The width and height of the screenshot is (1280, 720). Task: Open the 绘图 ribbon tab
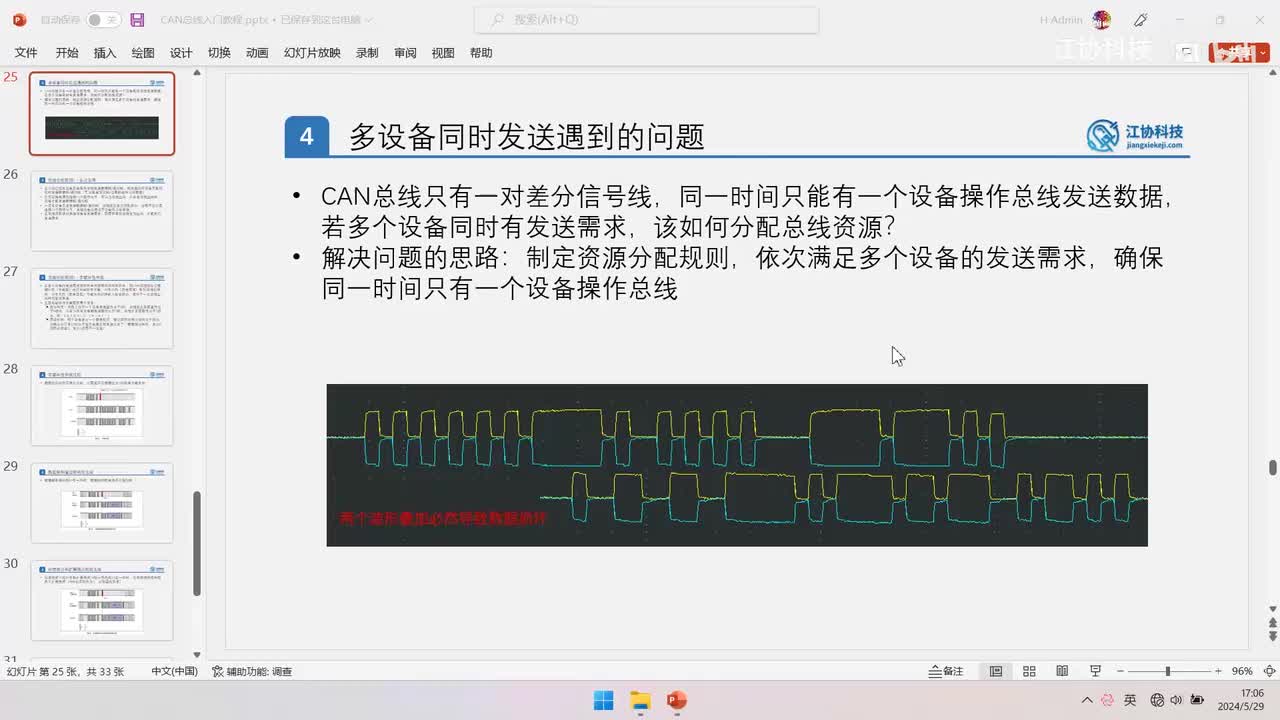143,53
